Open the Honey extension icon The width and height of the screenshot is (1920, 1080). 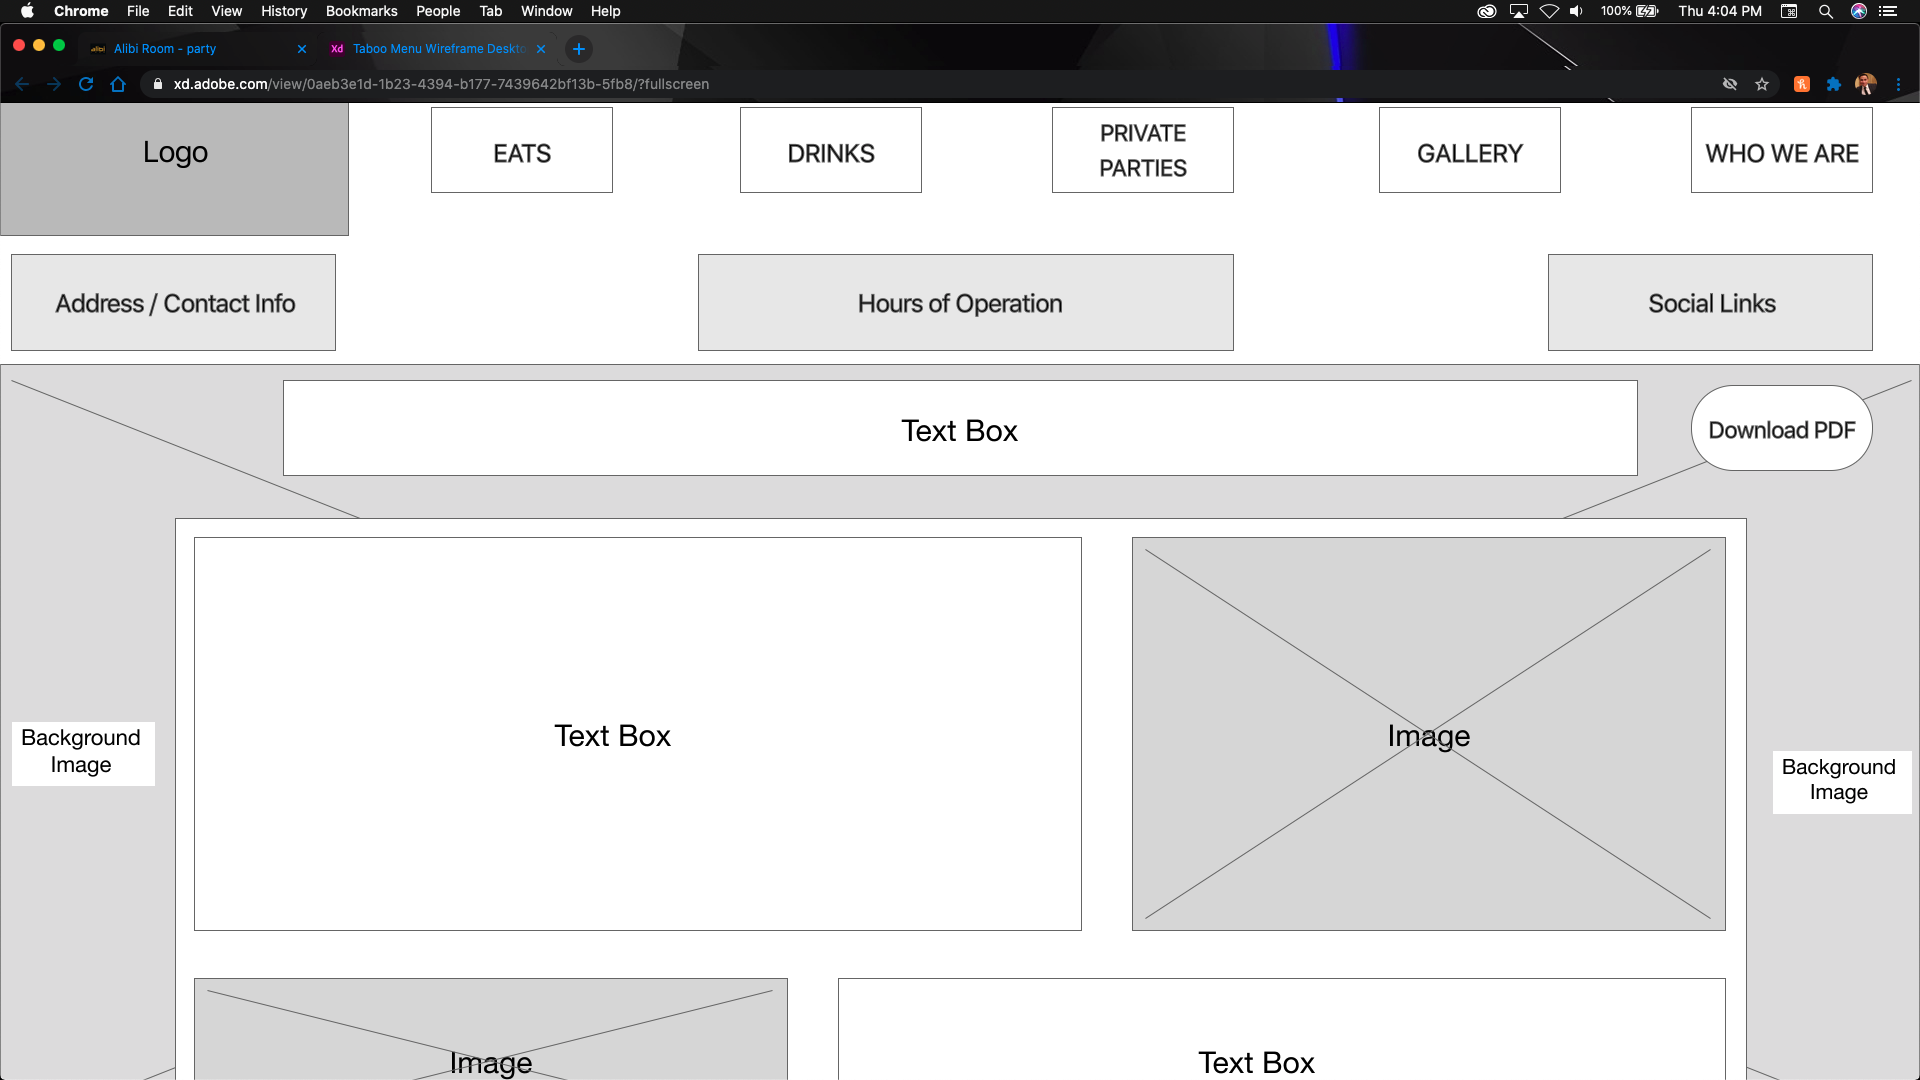click(x=1802, y=84)
